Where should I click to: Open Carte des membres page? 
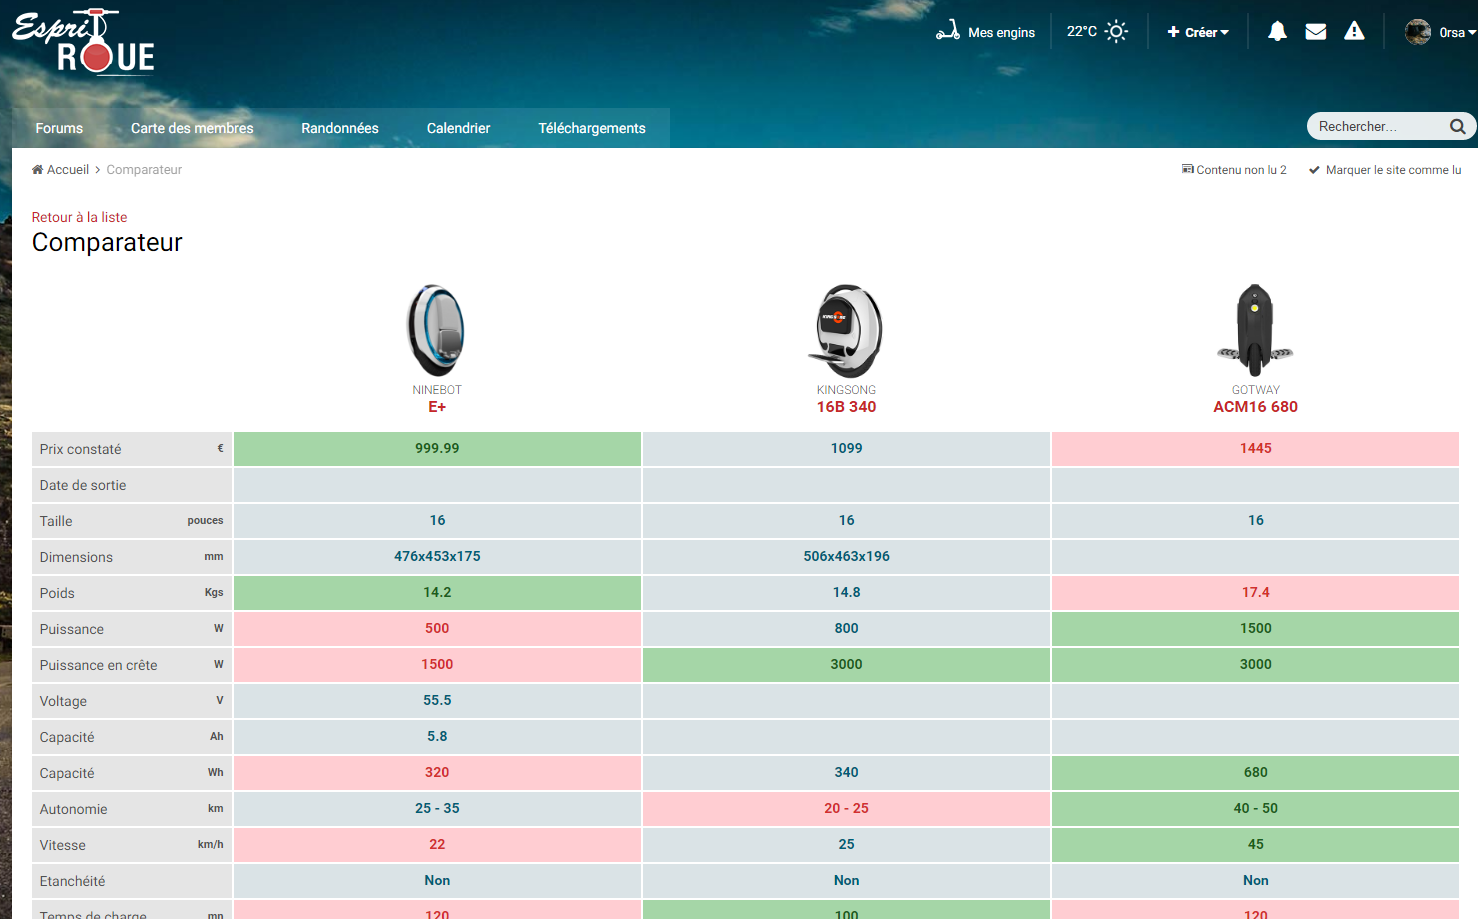click(192, 128)
